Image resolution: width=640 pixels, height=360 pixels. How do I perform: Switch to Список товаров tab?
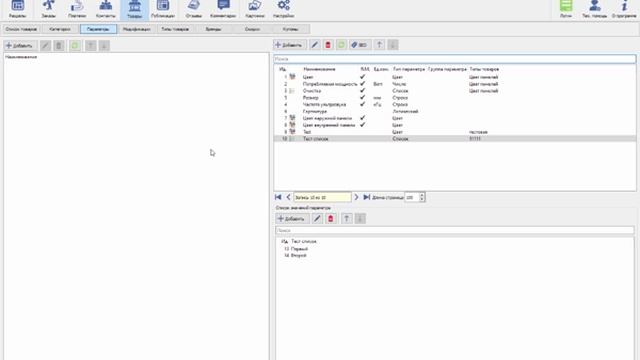pos(21,29)
